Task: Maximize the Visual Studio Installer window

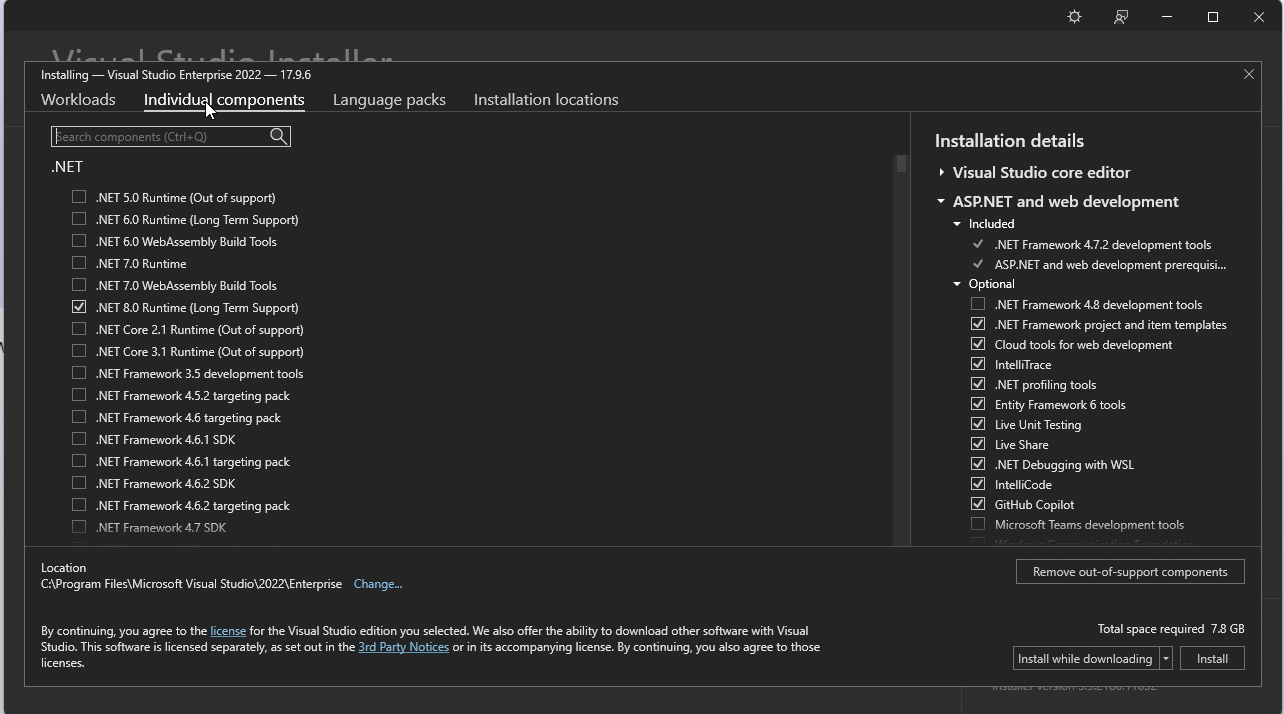Action: (1213, 17)
